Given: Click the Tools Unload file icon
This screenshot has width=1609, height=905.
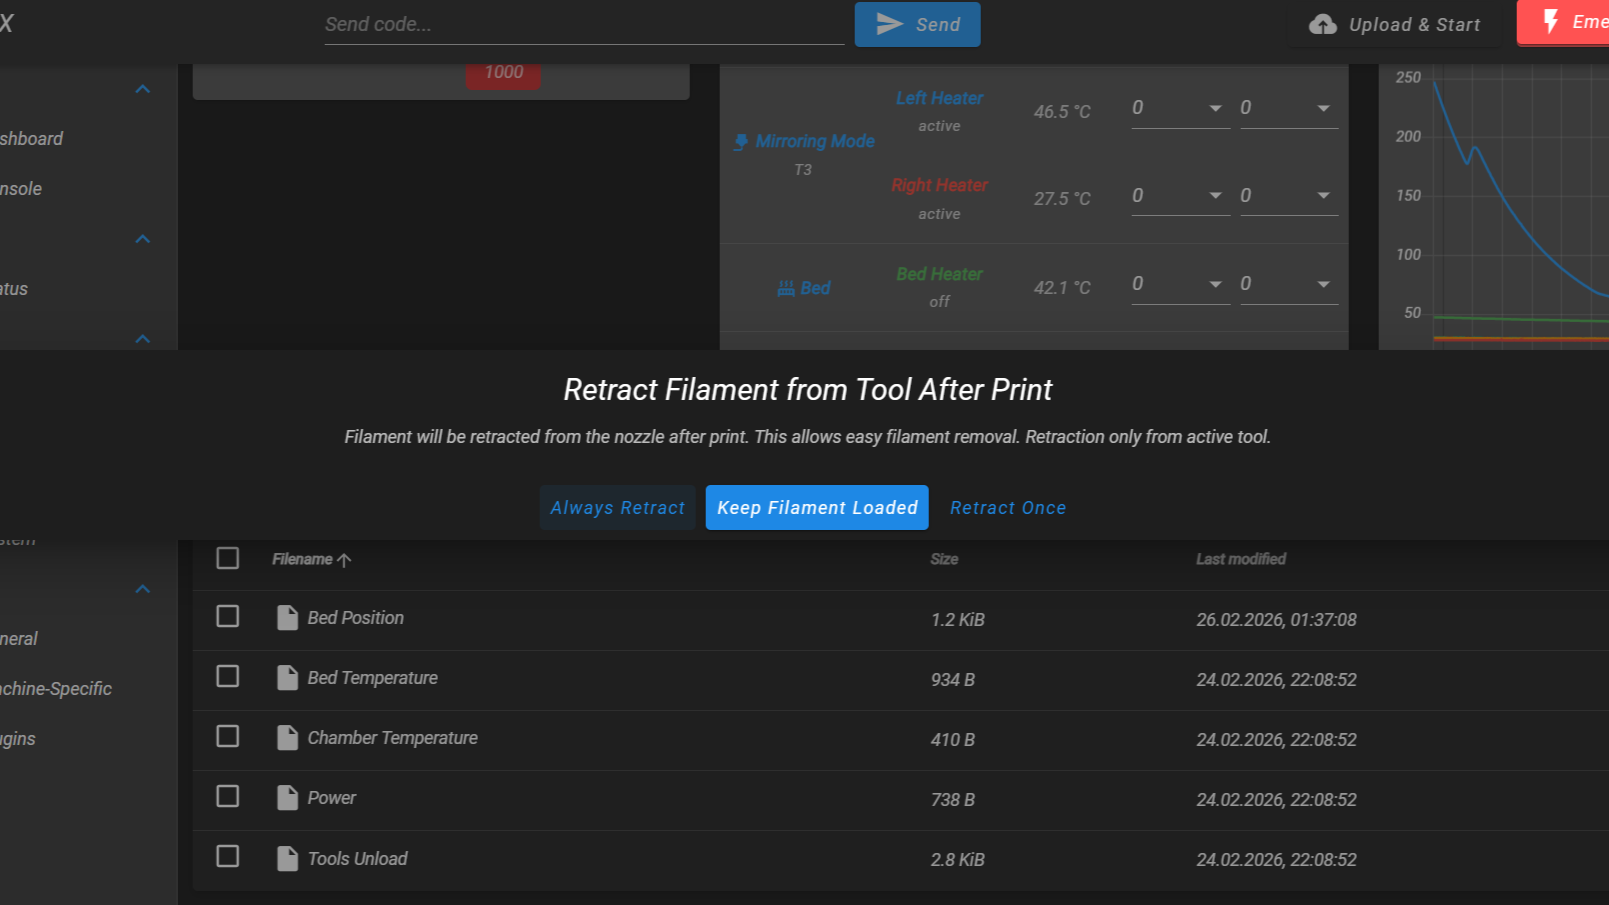Looking at the screenshot, I should (287, 858).
